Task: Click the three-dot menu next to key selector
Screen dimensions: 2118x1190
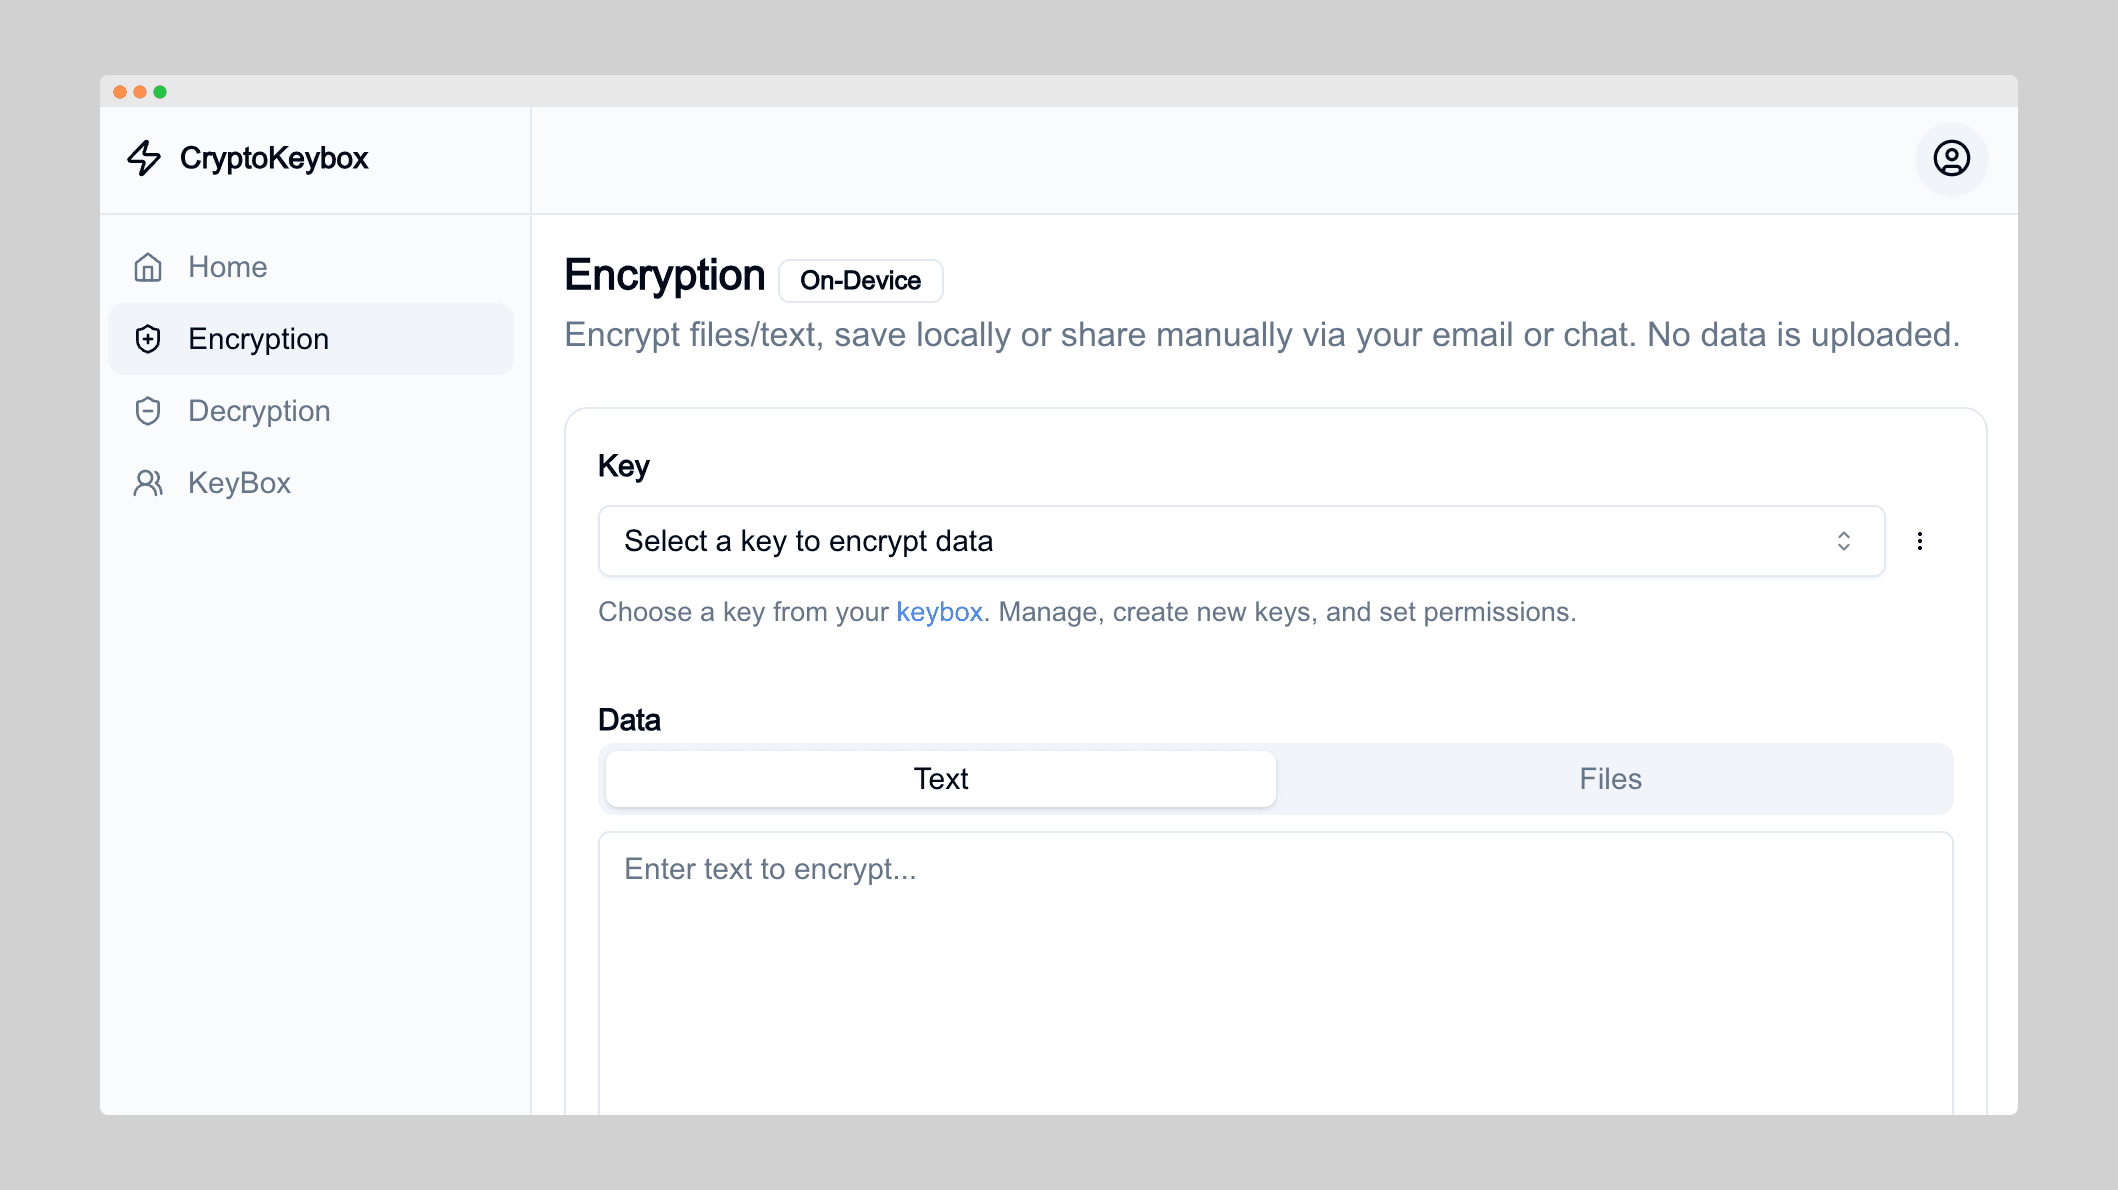Action: [1920, 541]
